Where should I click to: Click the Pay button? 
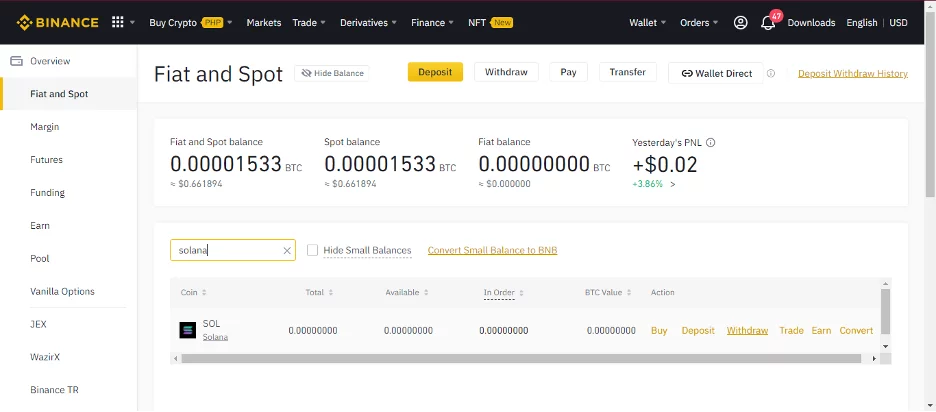pyautogui.click(x=568, y=72)
